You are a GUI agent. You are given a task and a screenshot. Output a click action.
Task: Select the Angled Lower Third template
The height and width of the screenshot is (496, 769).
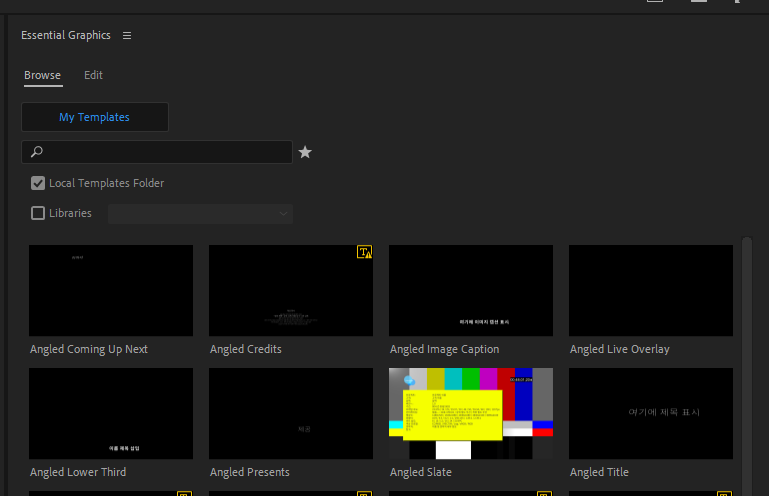tap(110, 413)
